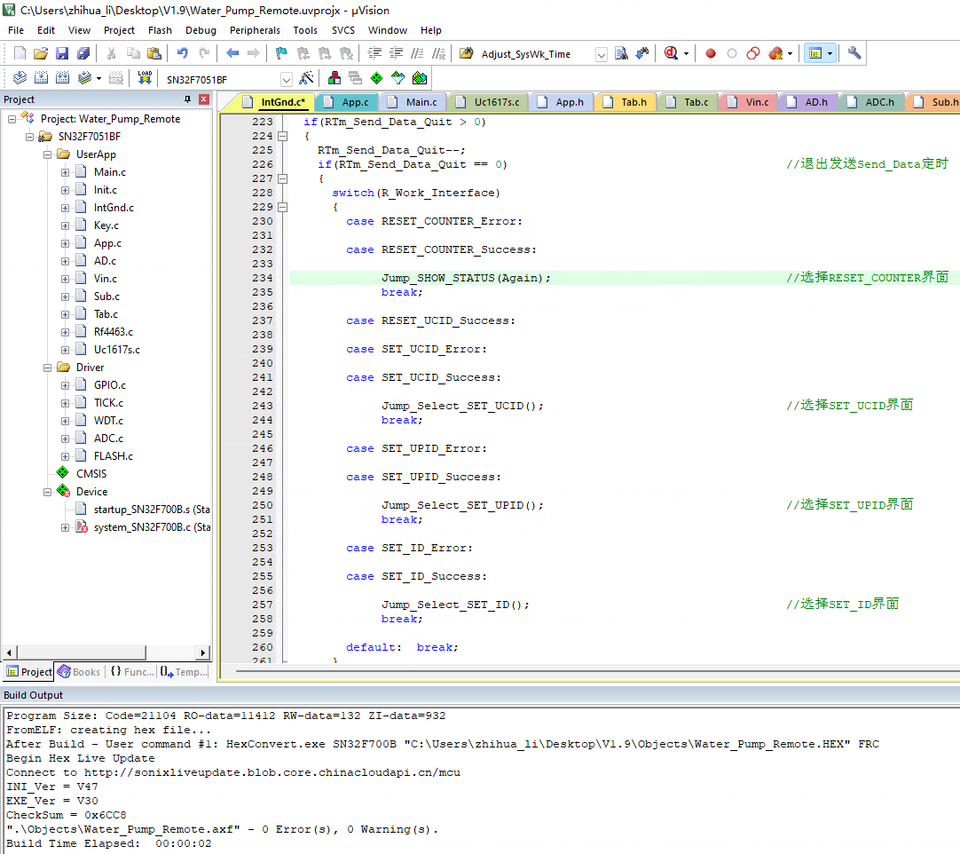The width and height of the screenshot is (960, 854).
Task: Save all files icon
Action: [x=83, y=53]
